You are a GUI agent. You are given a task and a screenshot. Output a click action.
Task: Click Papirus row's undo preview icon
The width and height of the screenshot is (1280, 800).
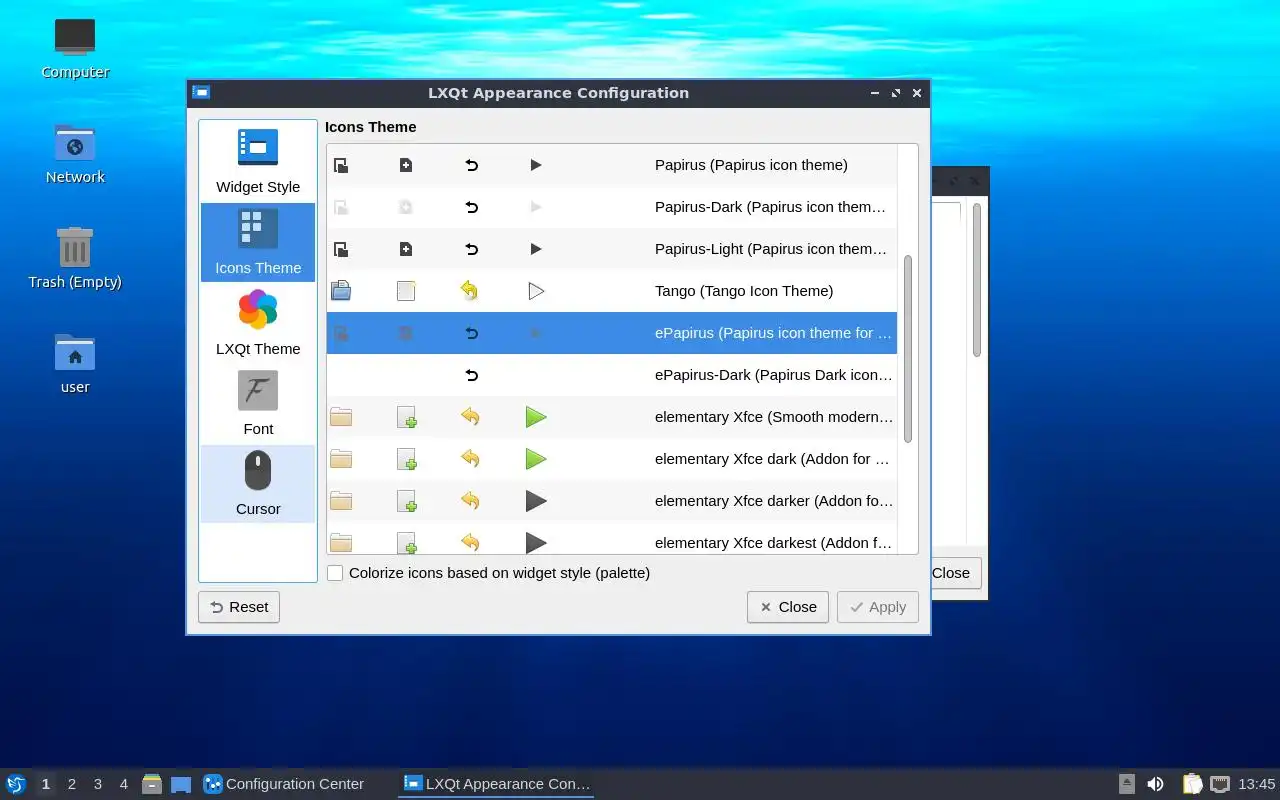(471, 165)
